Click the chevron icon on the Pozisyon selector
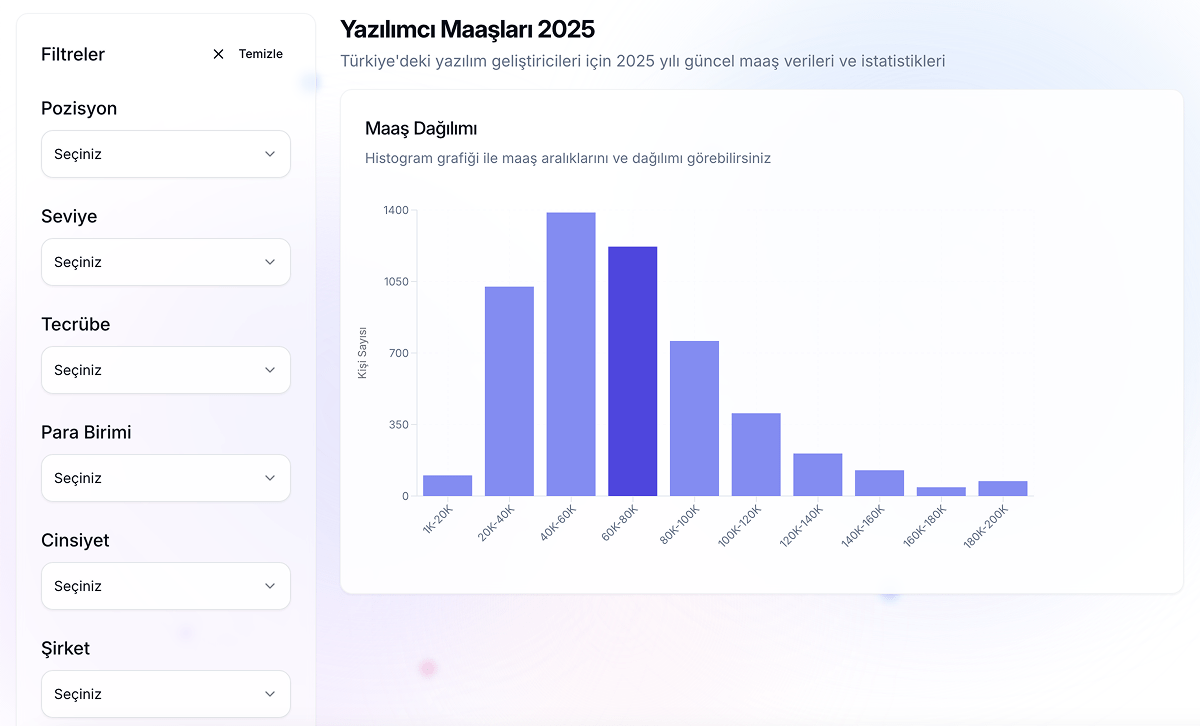 tap(270, 154)
